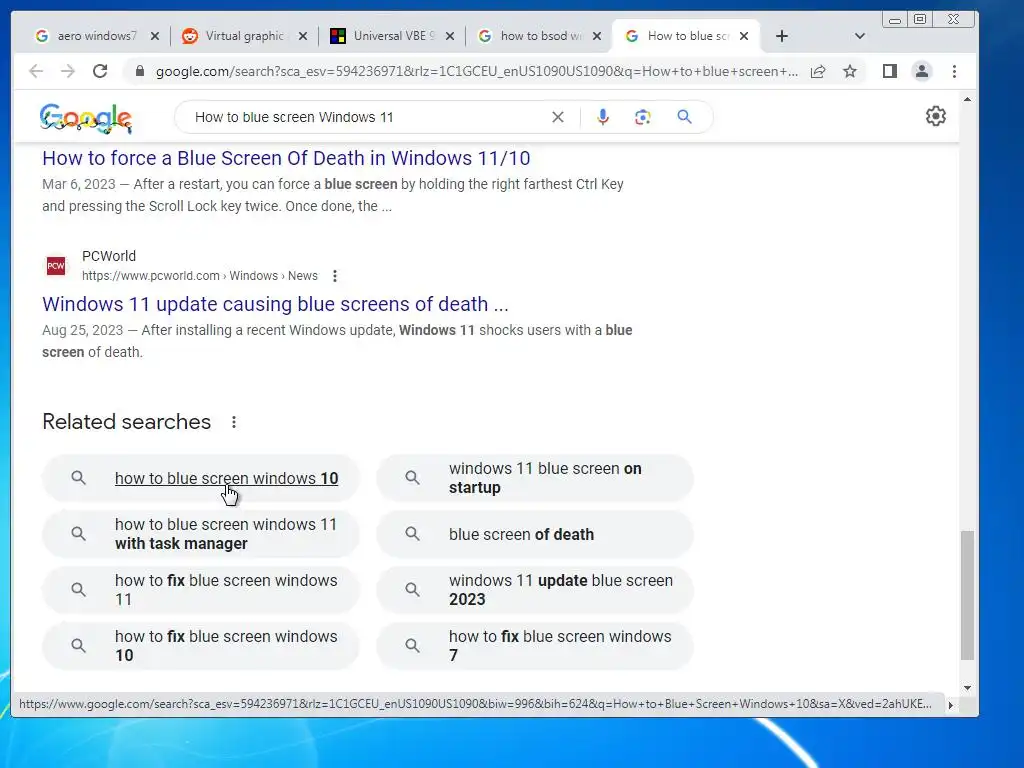Close the 'Virtual graphic' tab
Screen dimensions: 1024x768
pyautogui.click(x=302, y=36)
